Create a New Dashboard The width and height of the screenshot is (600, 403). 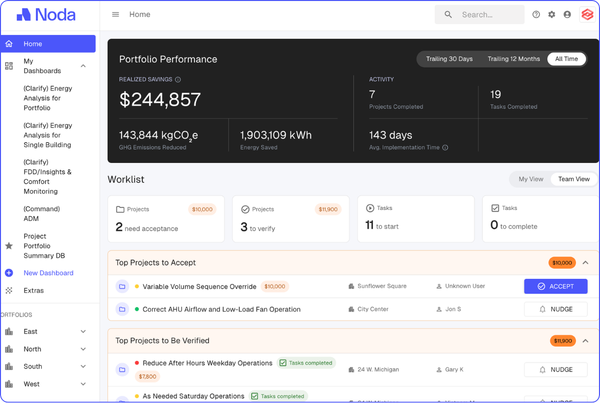pyautogui.click(x=49, y=273)
